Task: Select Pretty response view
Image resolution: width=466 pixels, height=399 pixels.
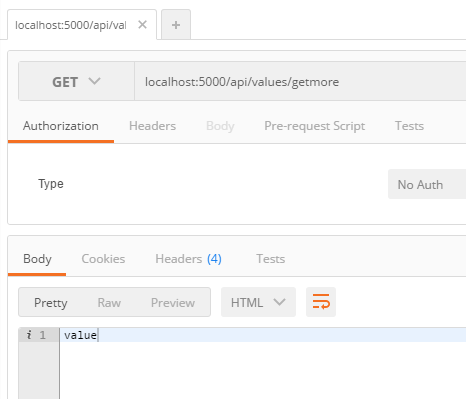Action: [51, 303]
